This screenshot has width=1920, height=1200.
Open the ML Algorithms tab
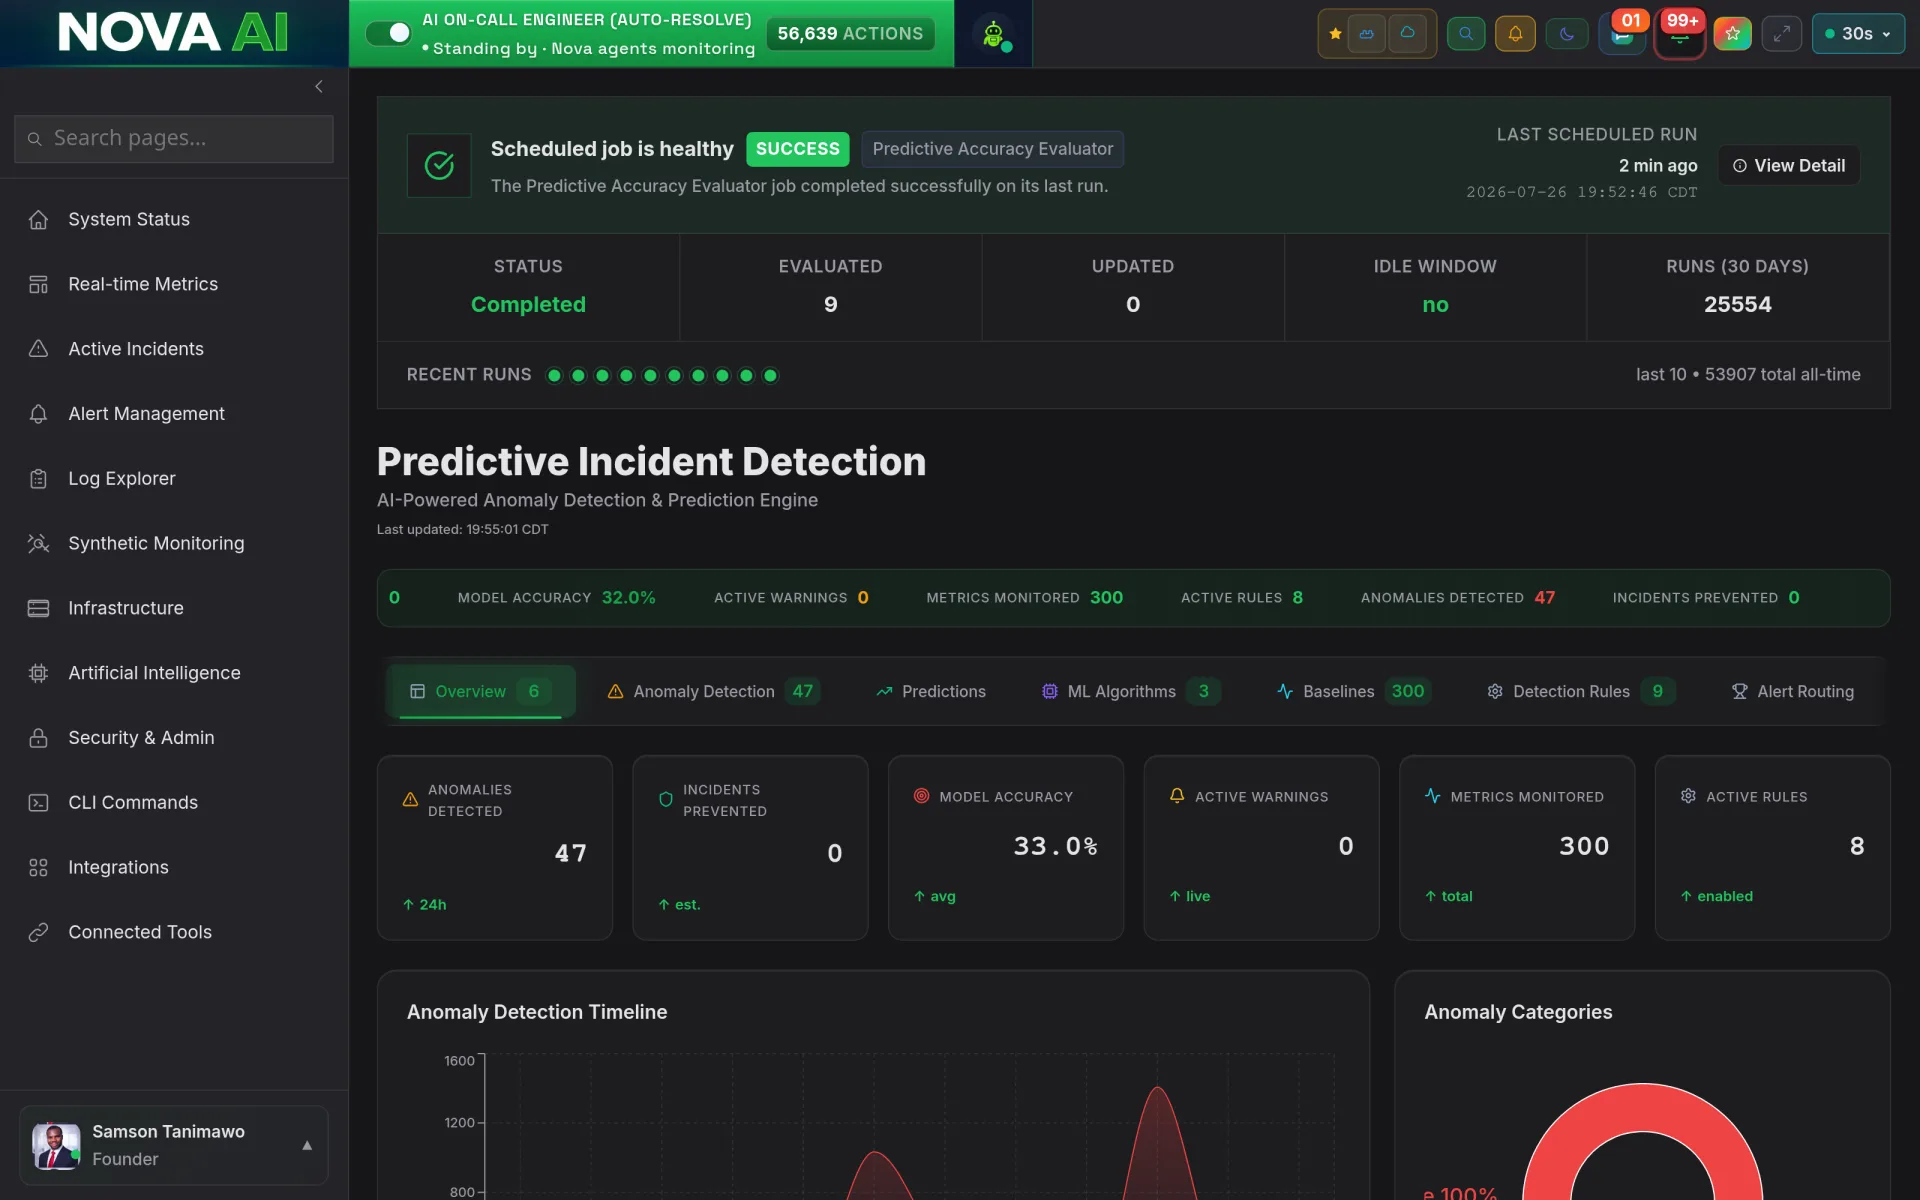1131,691
